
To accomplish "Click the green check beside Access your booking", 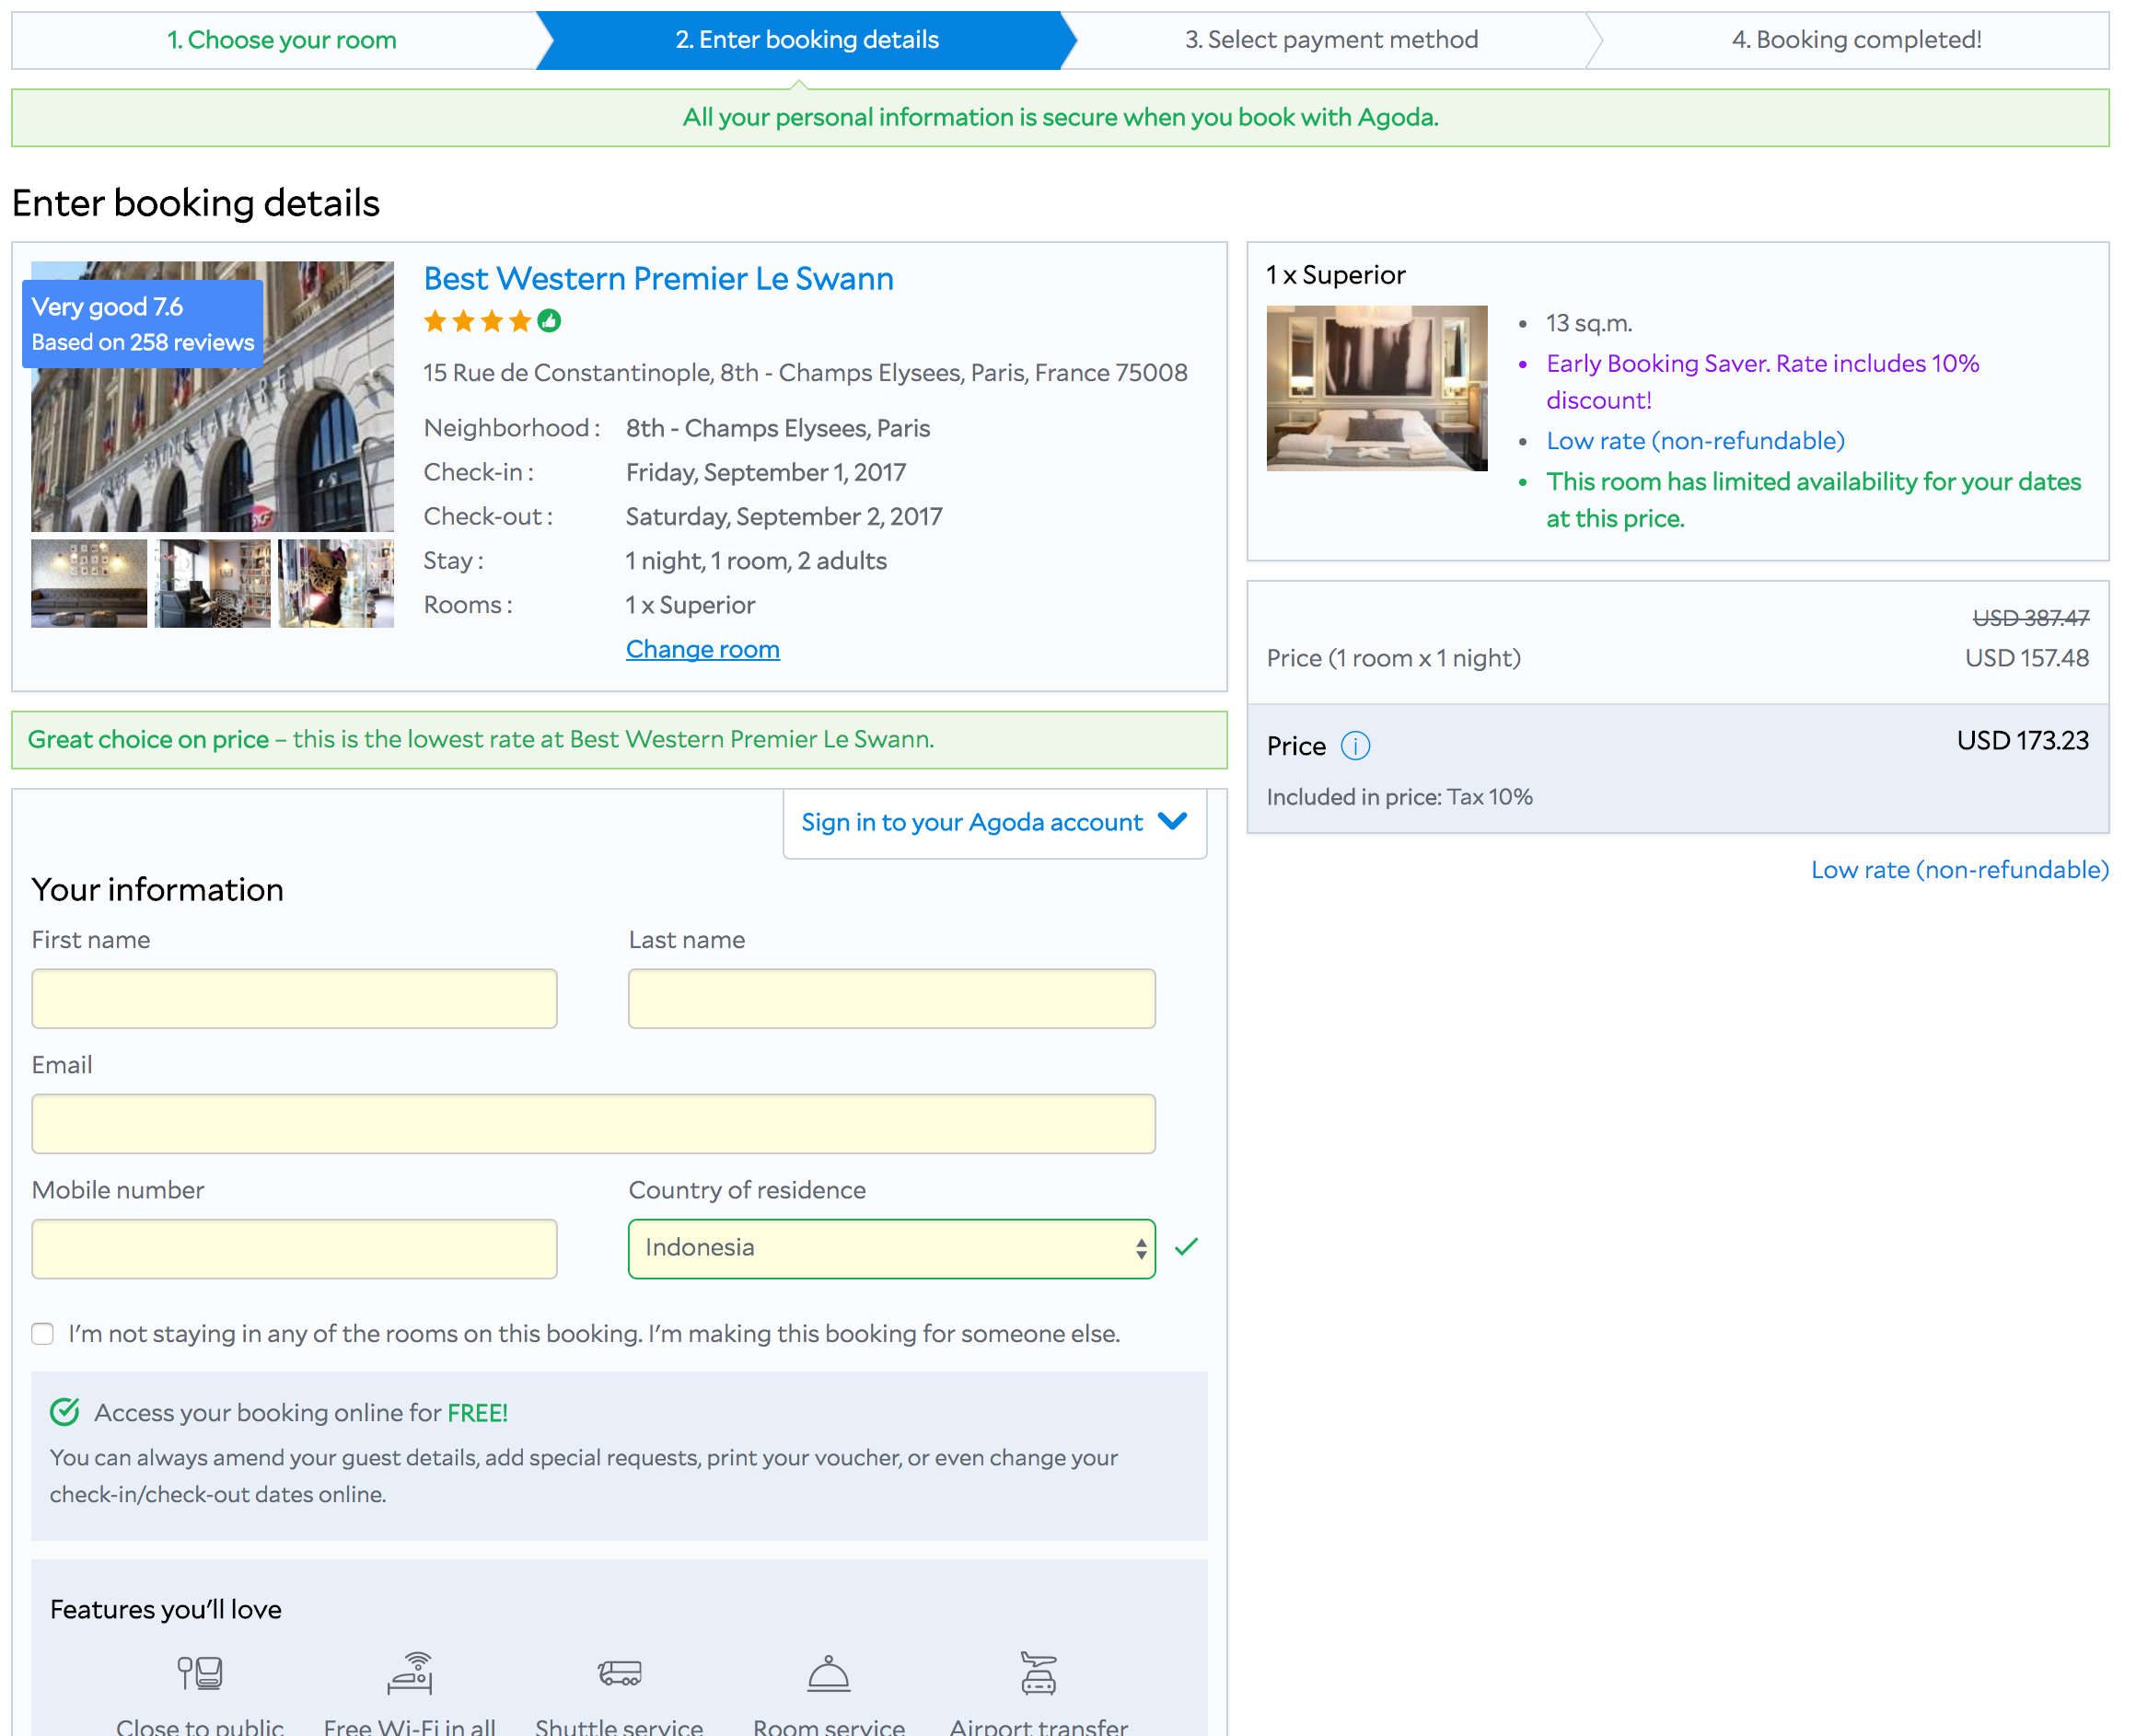I will tap(65, 1412).
